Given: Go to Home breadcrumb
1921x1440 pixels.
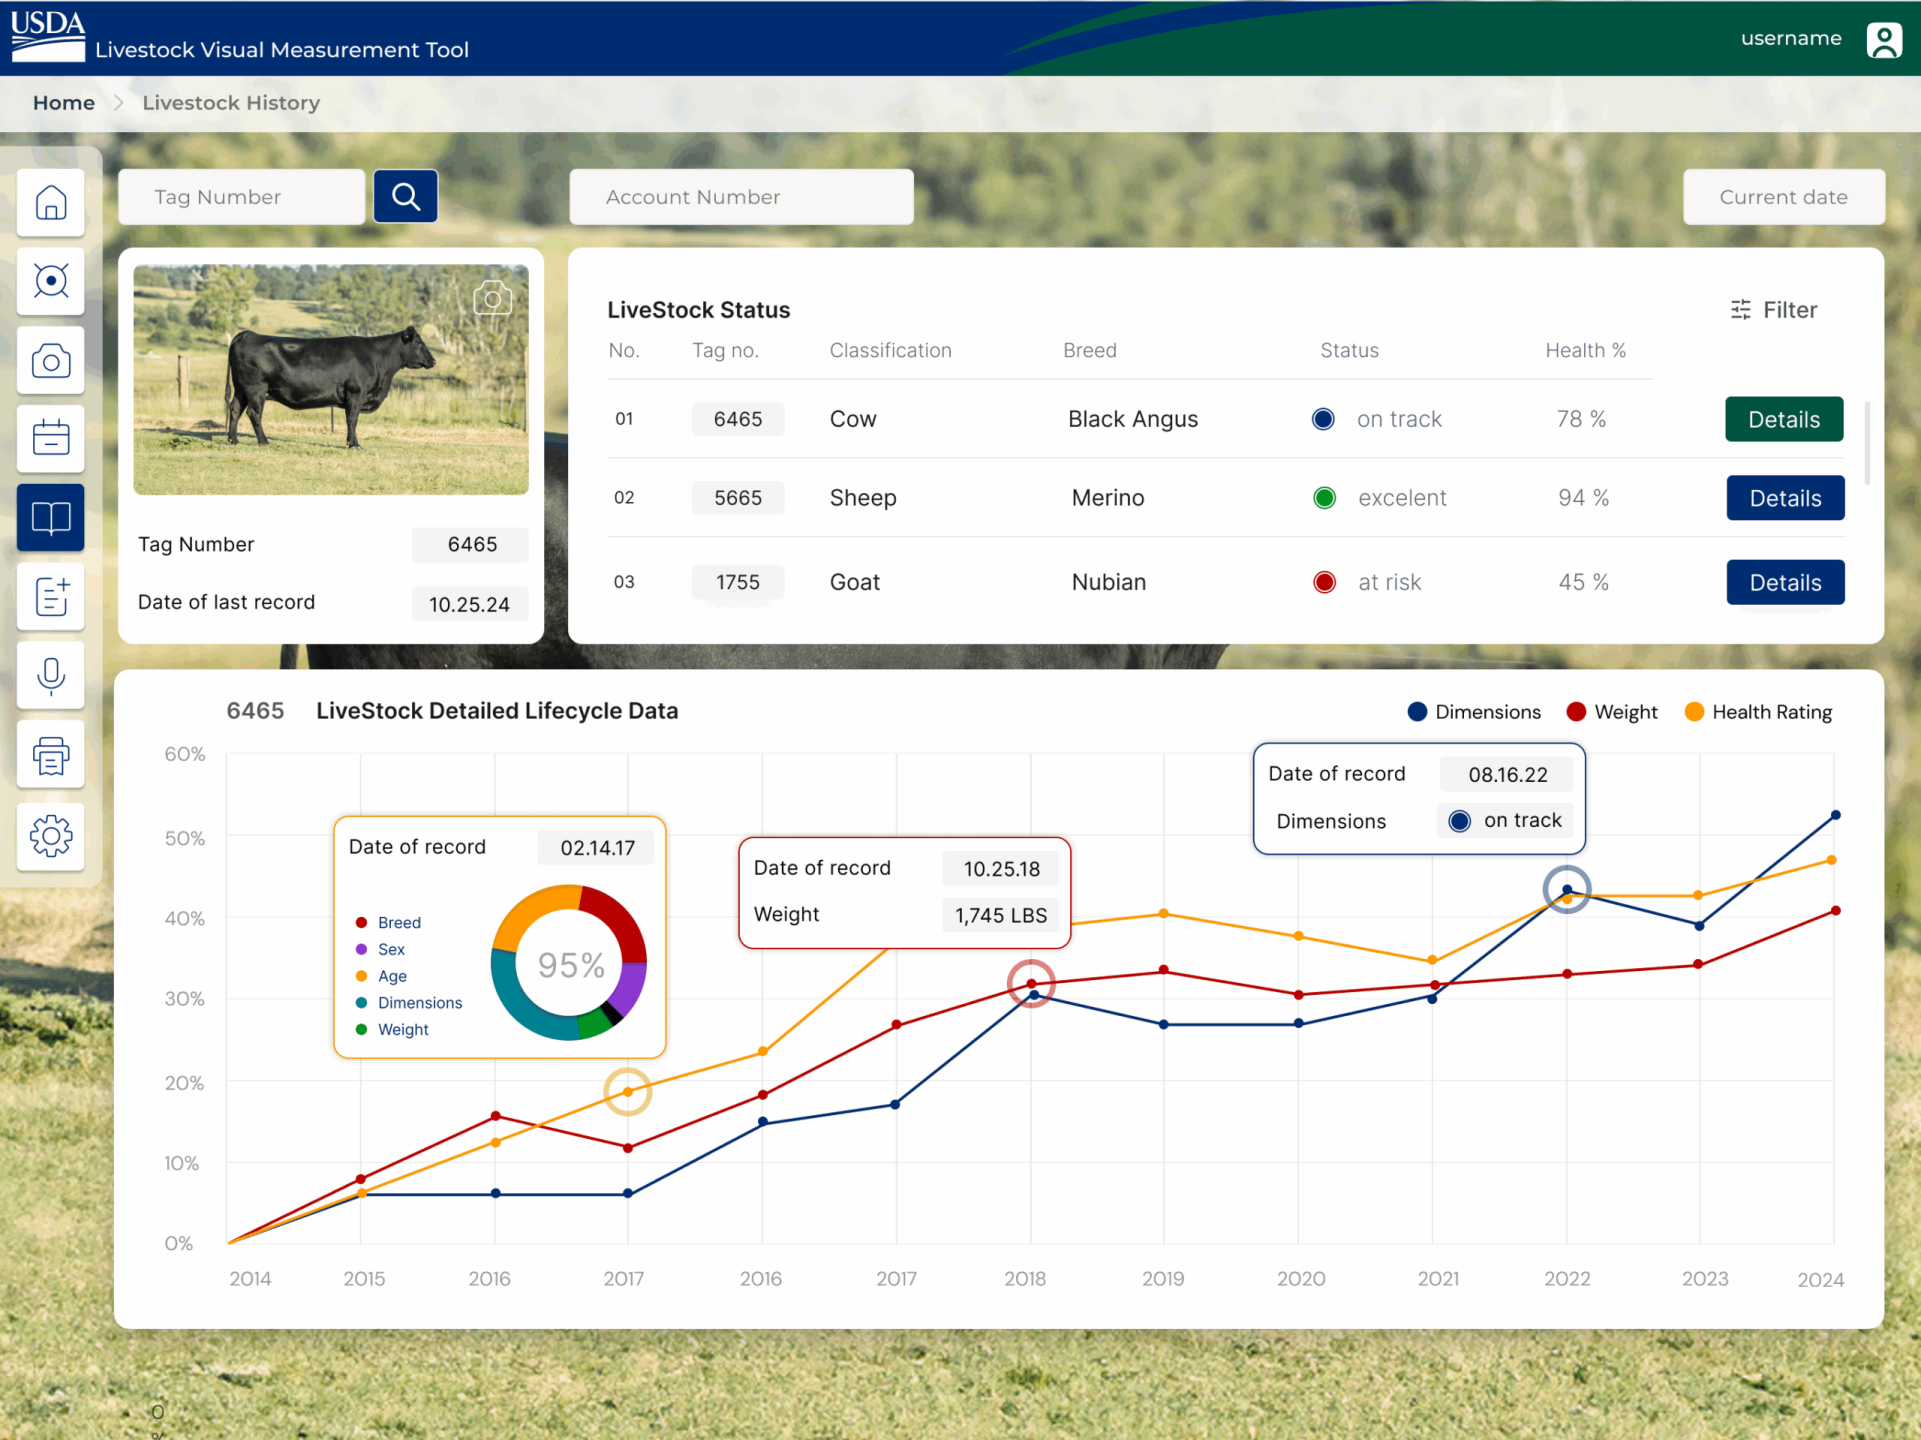Looking at the screenshot, I should click(64, 103).
